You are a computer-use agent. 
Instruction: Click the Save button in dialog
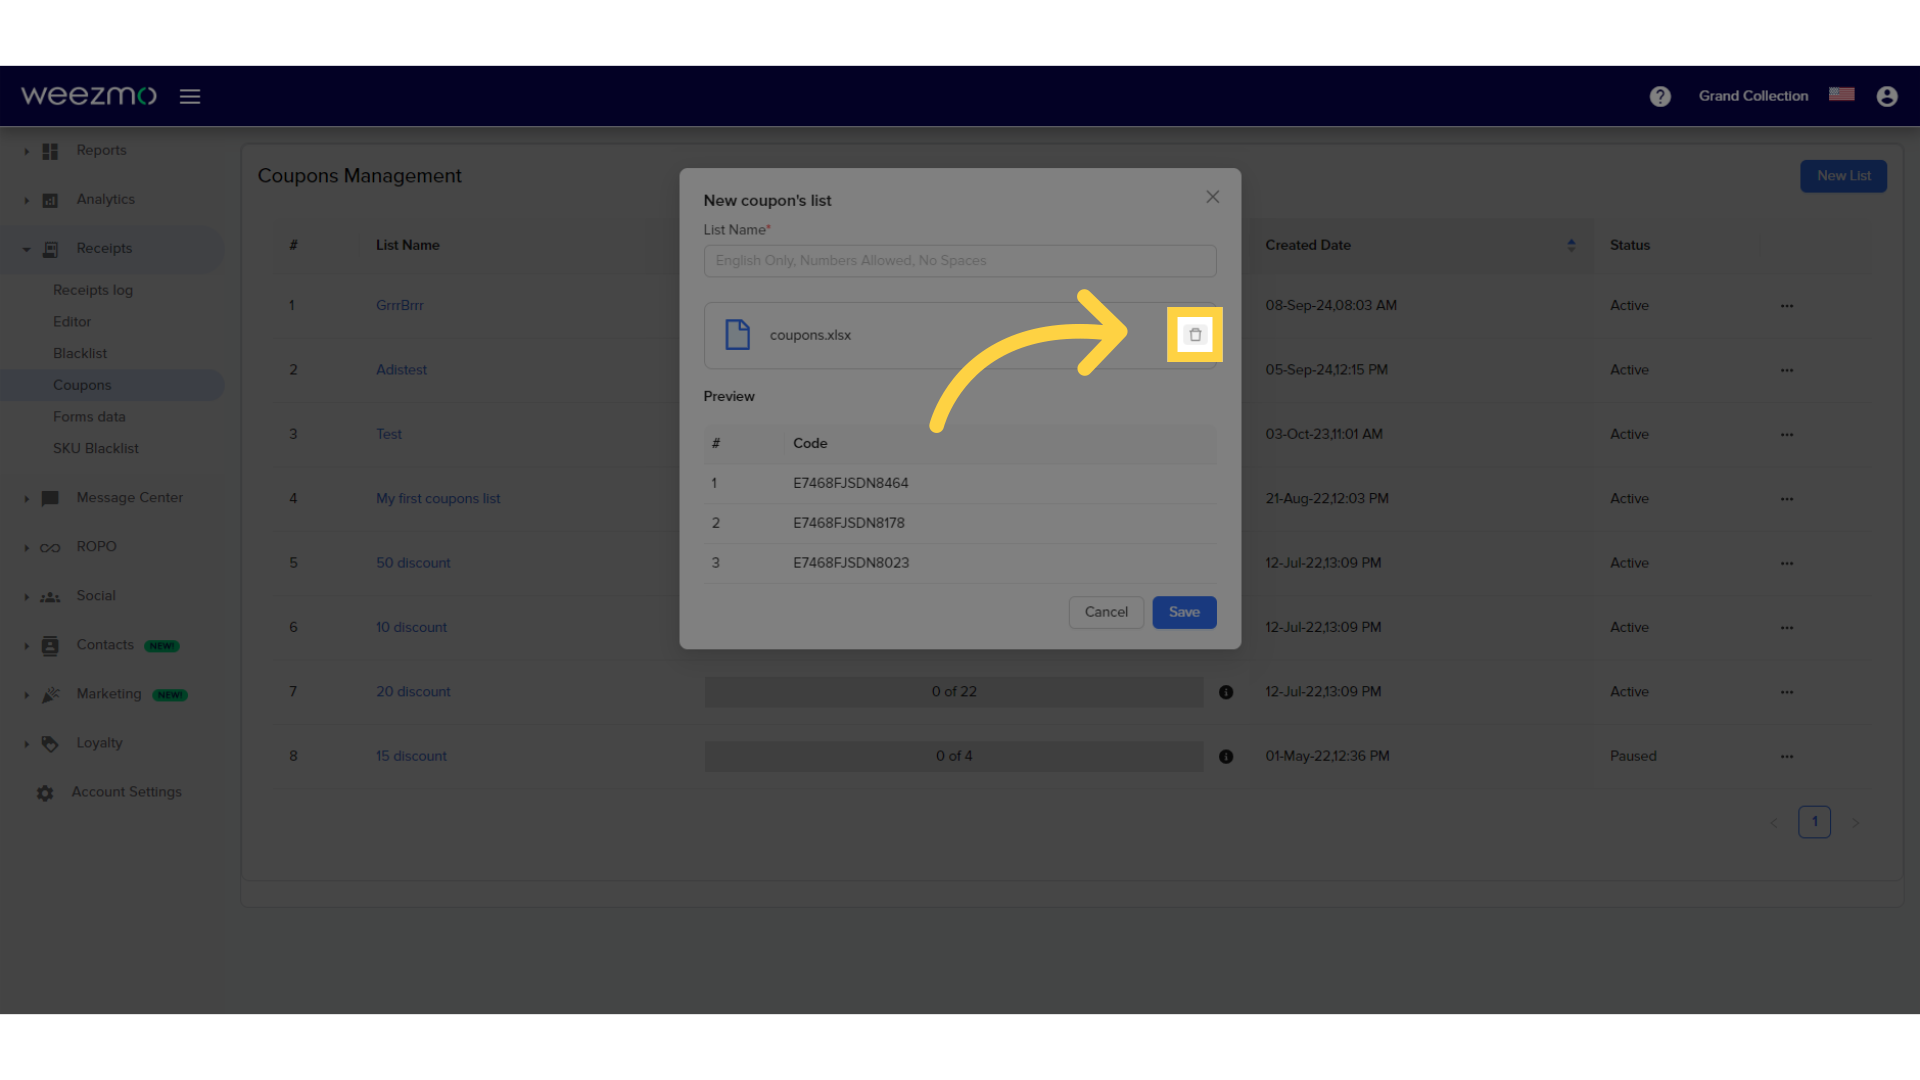coord(1183,612)
